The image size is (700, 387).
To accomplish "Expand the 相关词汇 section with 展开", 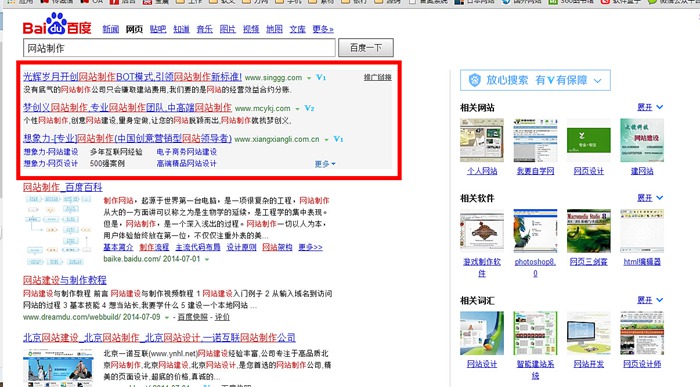I will 650,300.
